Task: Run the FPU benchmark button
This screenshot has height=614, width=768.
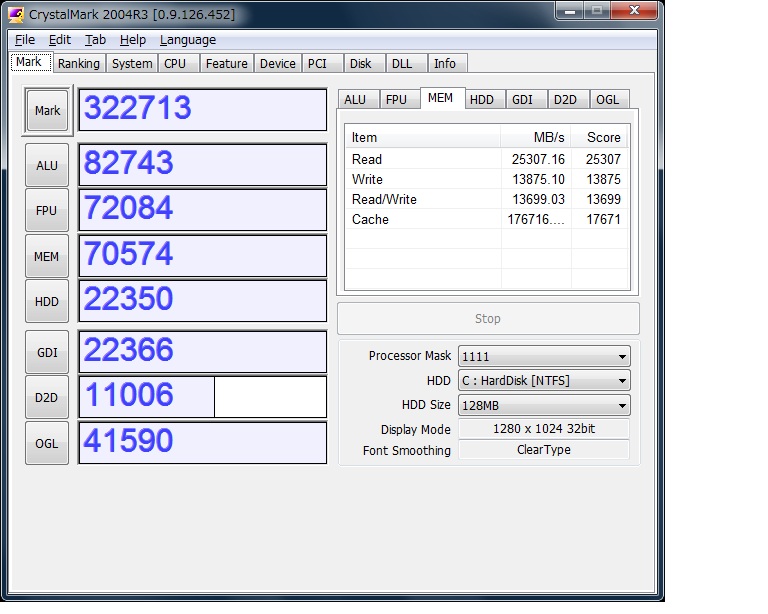Action: coord(47,211)
